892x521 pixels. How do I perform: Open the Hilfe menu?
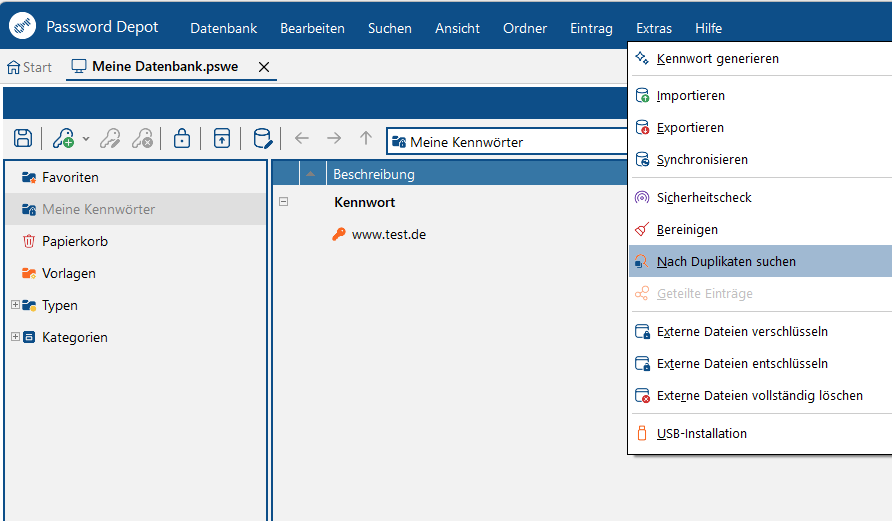708,28
